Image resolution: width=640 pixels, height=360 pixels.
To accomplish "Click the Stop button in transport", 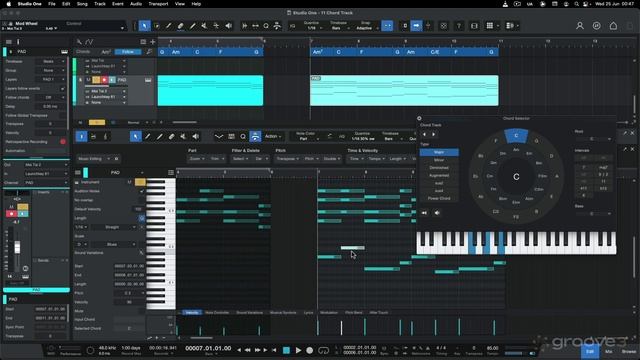I will 286,350.
